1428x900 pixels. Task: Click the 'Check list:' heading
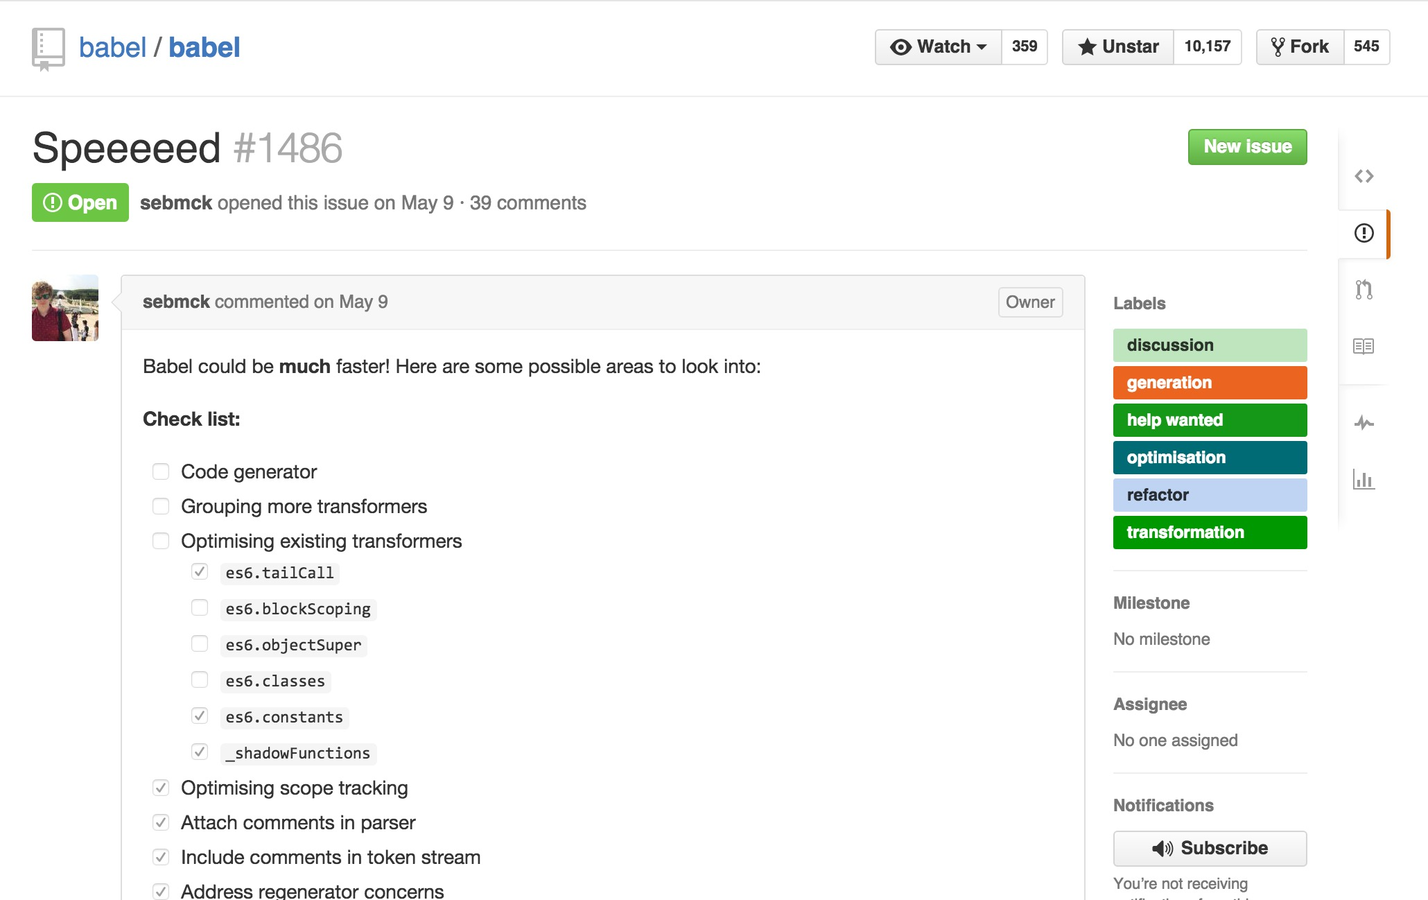191,419
